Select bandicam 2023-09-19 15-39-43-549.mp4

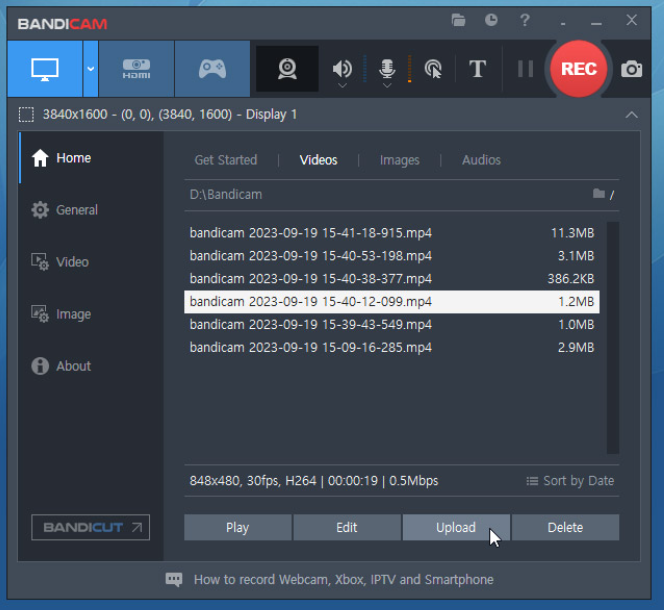[392, 324]
